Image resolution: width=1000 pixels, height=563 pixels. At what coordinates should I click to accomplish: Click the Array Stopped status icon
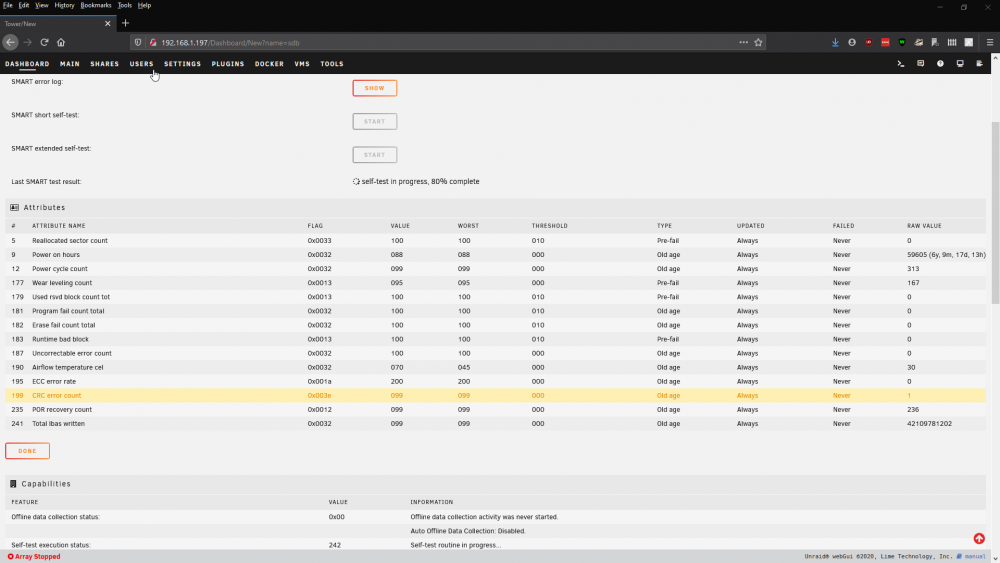click(10, 557)
